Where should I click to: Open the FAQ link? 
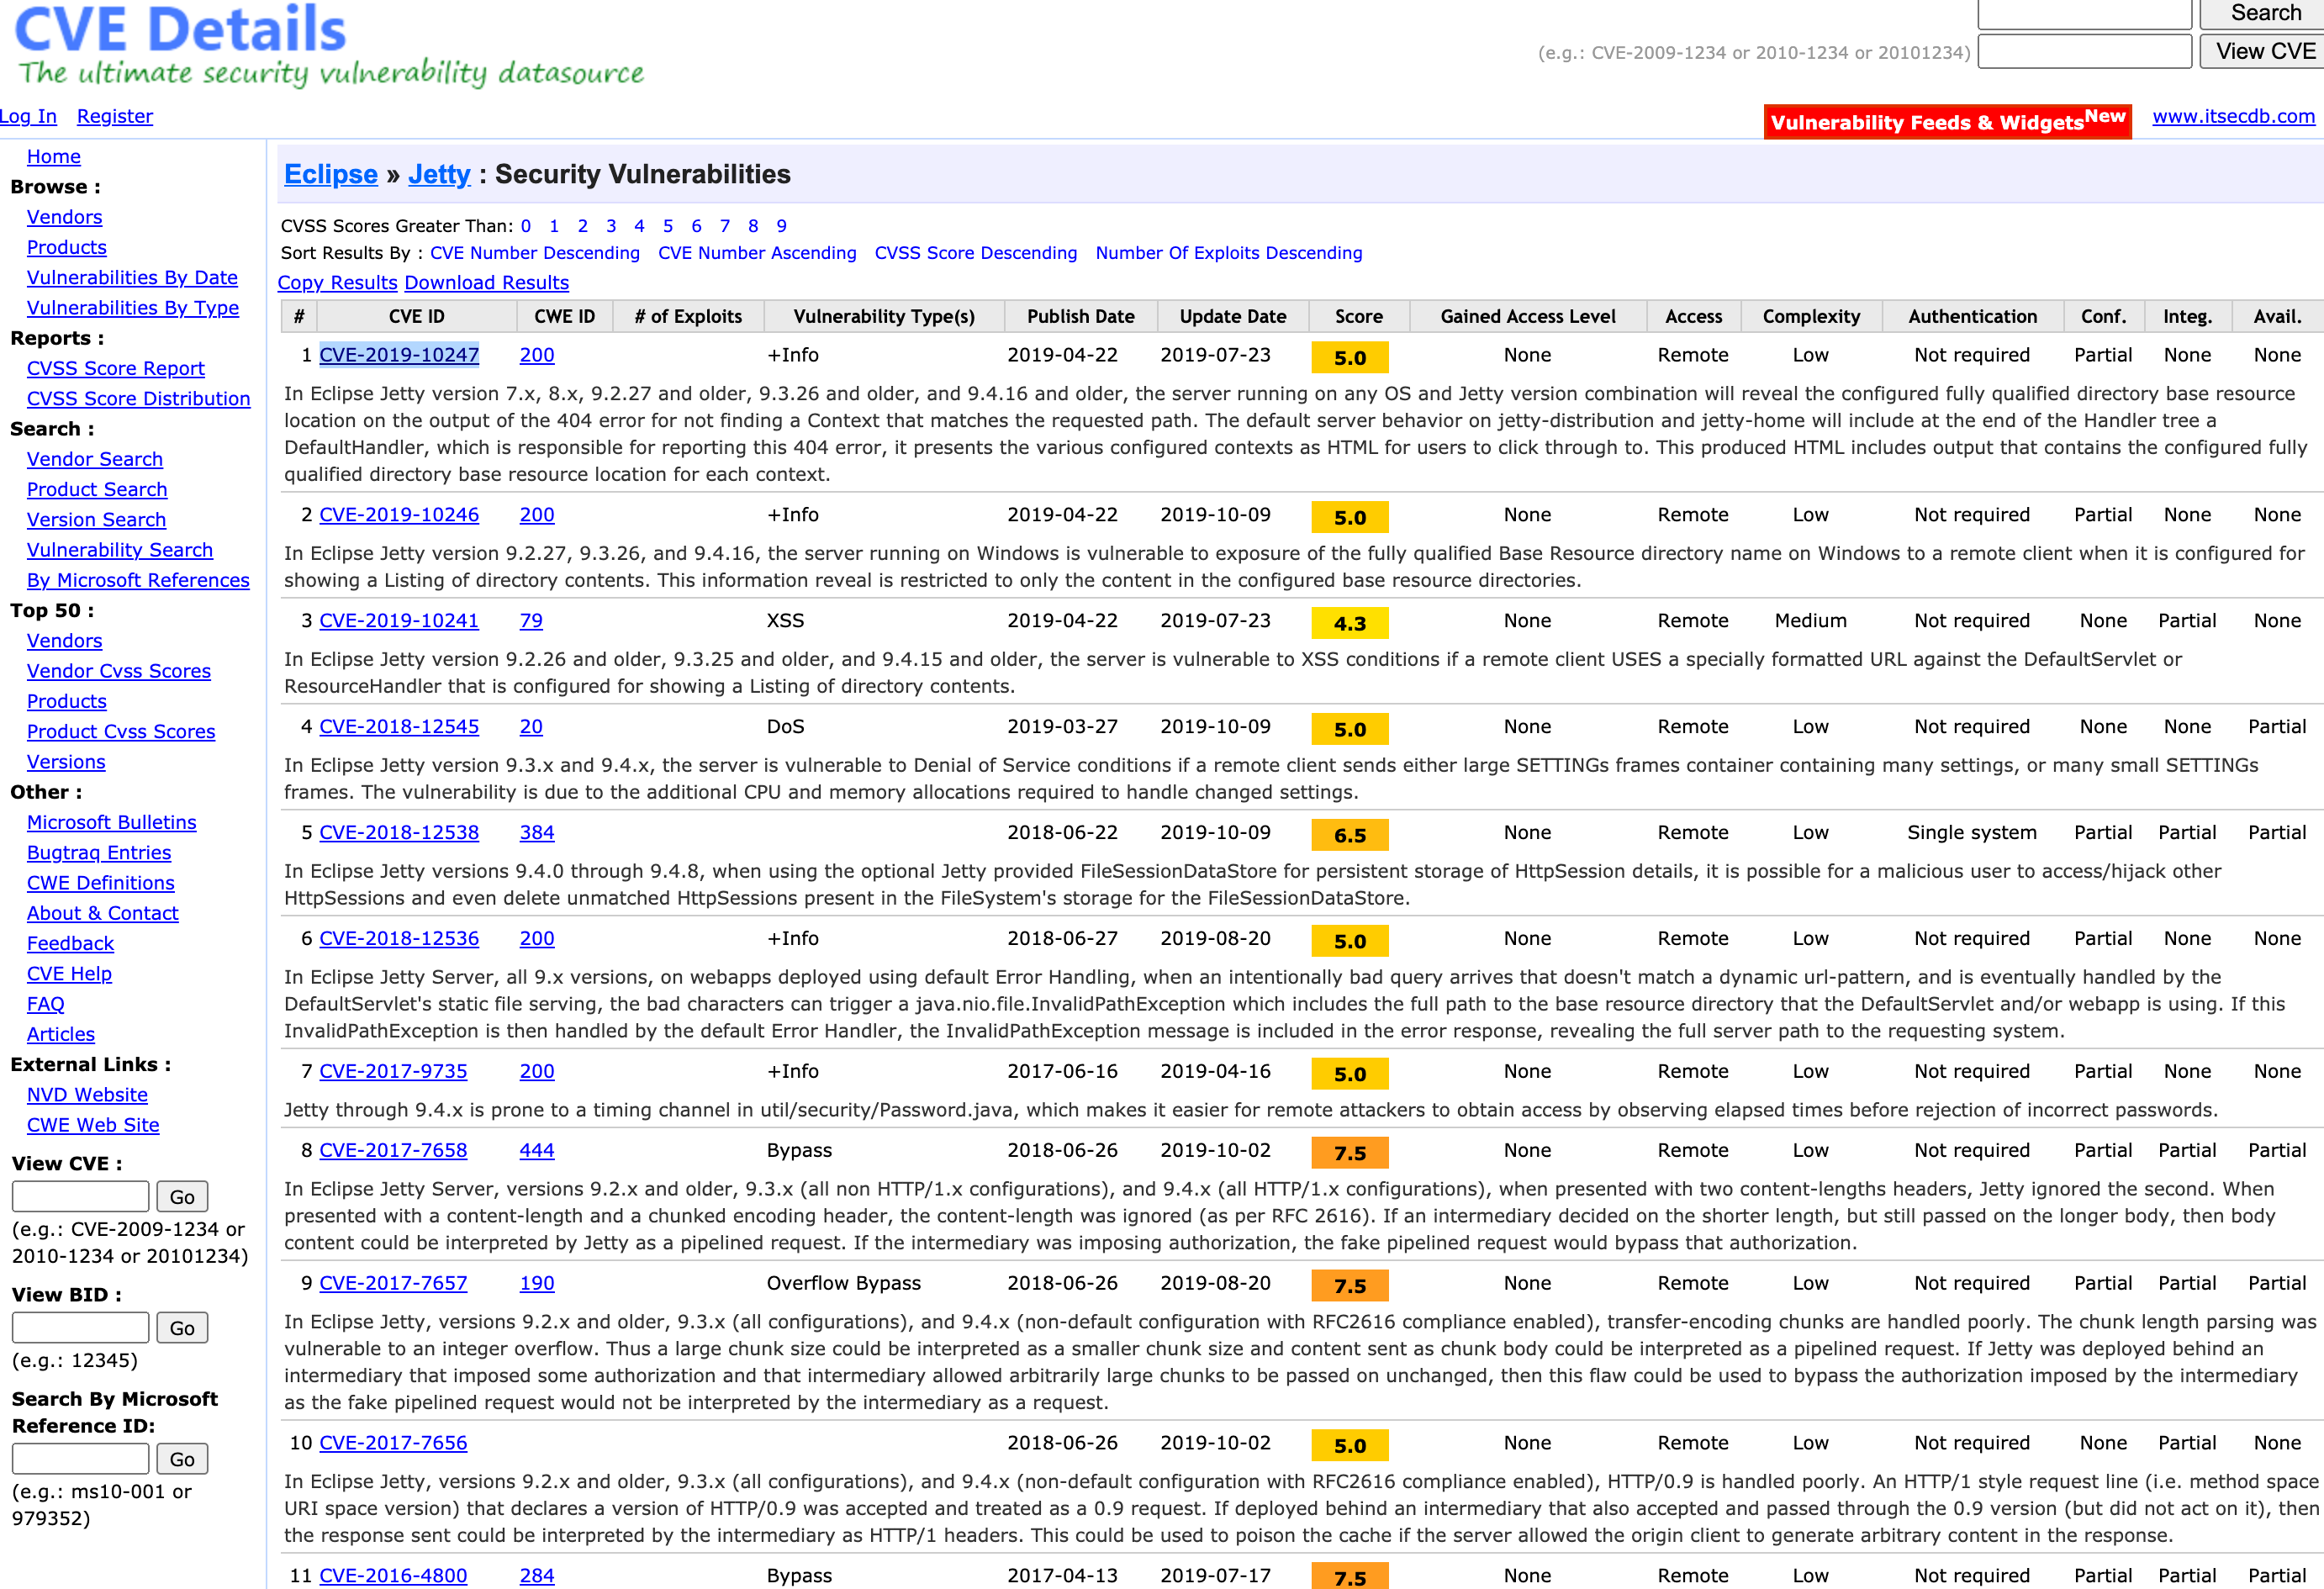46,1003
